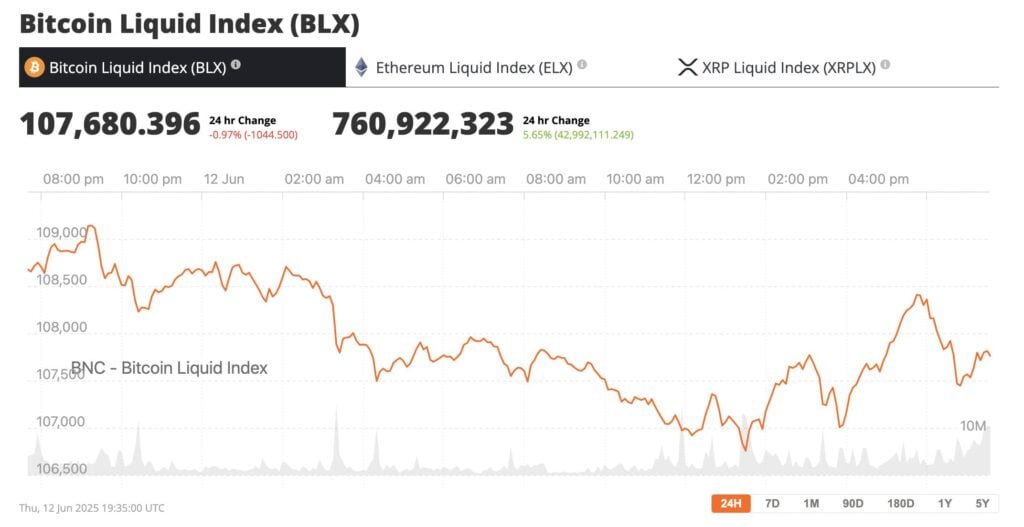Viewport: 1024px width, 527px height.
Task: Show the 5Y chart range
Action: (982, 503)
